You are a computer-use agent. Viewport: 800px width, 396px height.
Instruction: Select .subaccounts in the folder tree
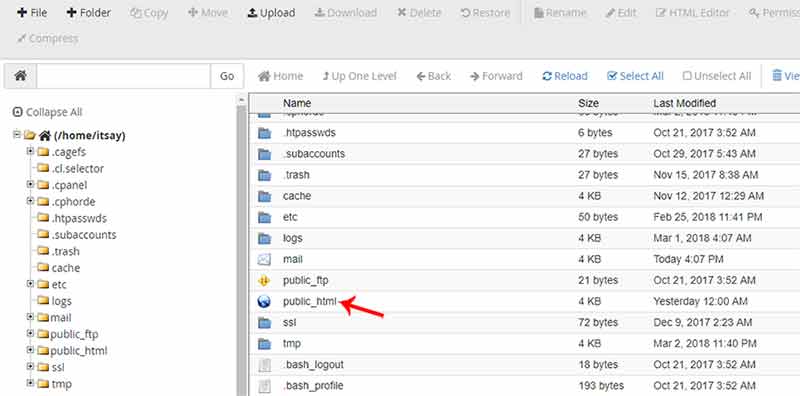[84, 235]
